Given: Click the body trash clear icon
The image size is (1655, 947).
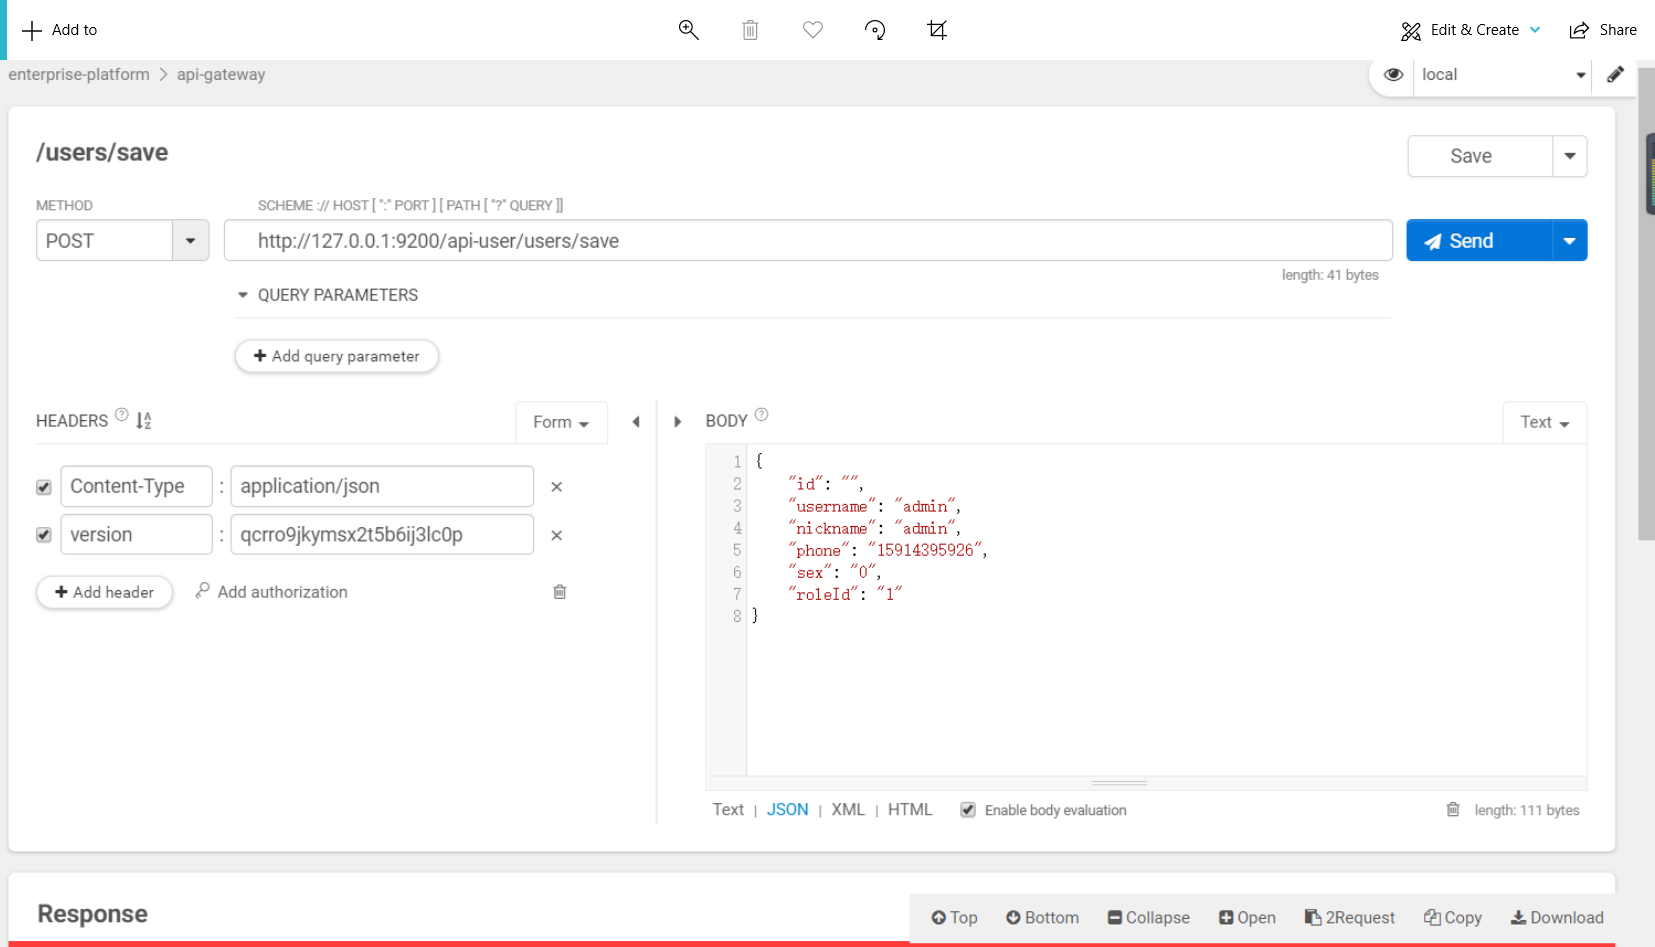Looking at the screenshot, I should click(1453, 809).
